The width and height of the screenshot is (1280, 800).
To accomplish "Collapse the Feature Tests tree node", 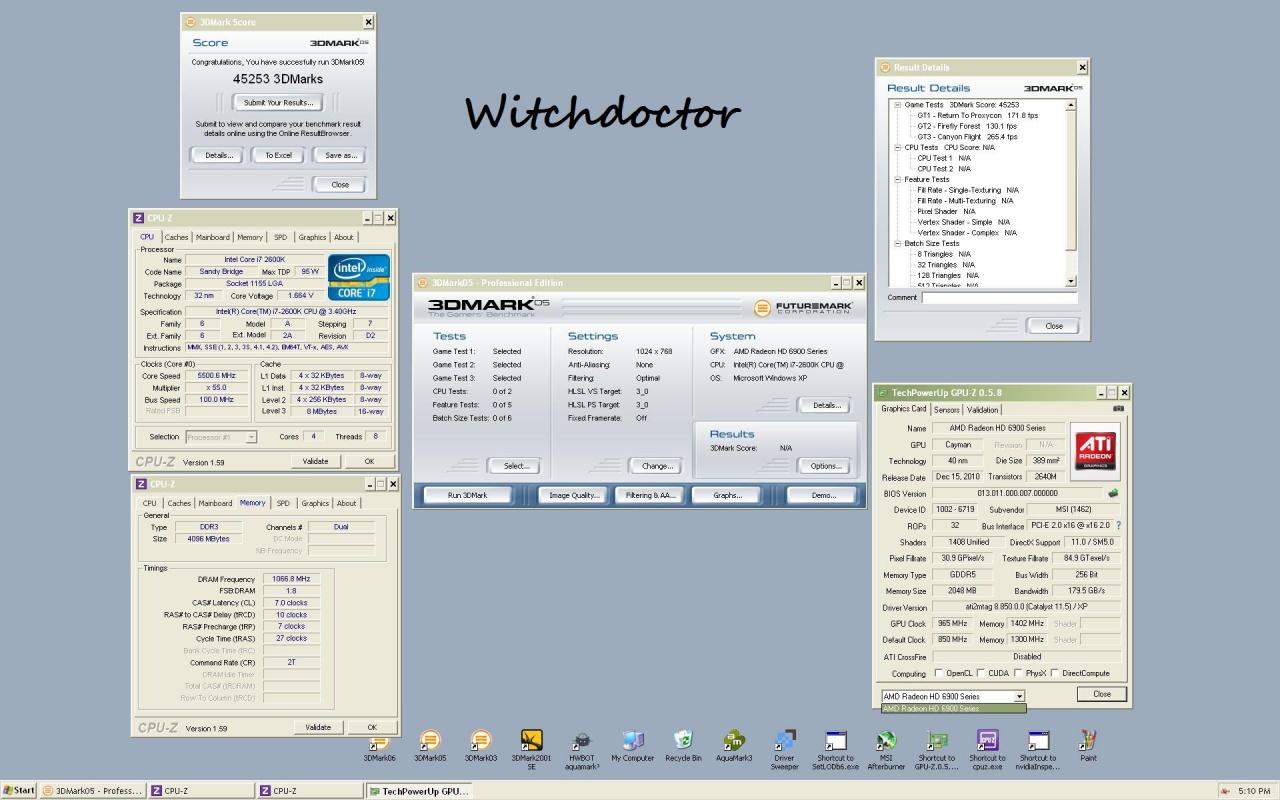I will [x=897, y=180].
